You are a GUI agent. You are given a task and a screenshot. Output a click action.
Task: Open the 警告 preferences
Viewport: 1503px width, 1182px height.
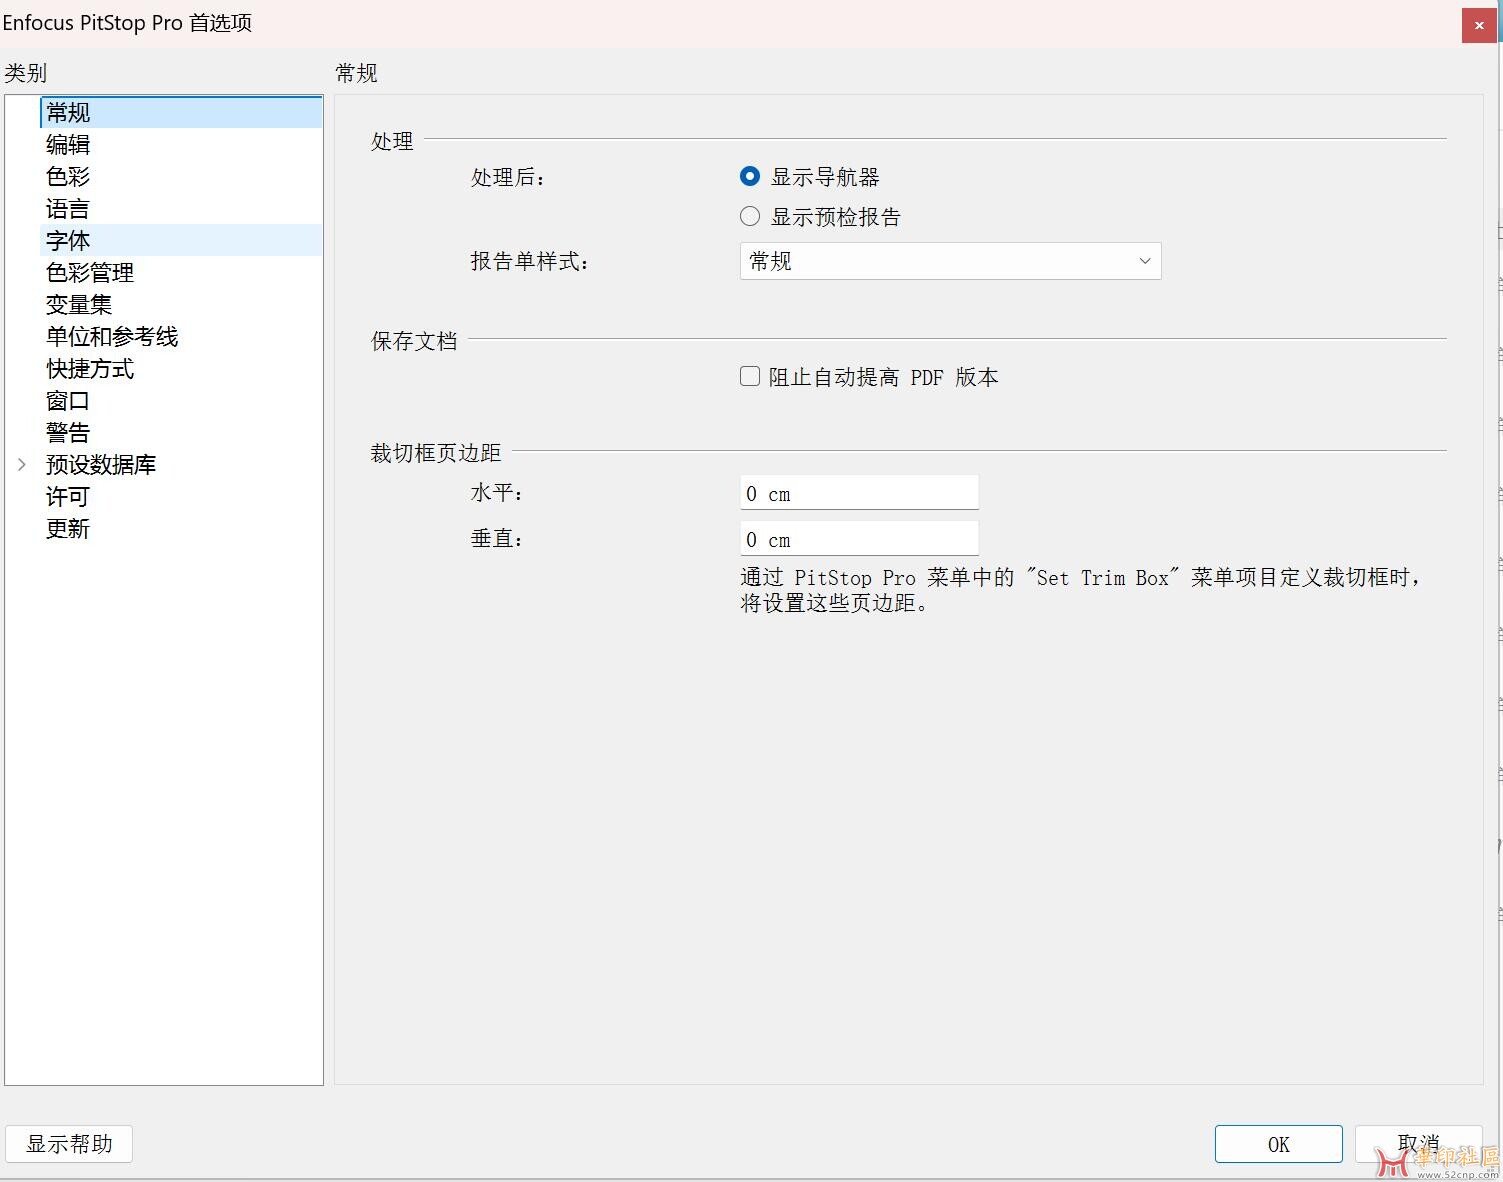coord(68,432)
